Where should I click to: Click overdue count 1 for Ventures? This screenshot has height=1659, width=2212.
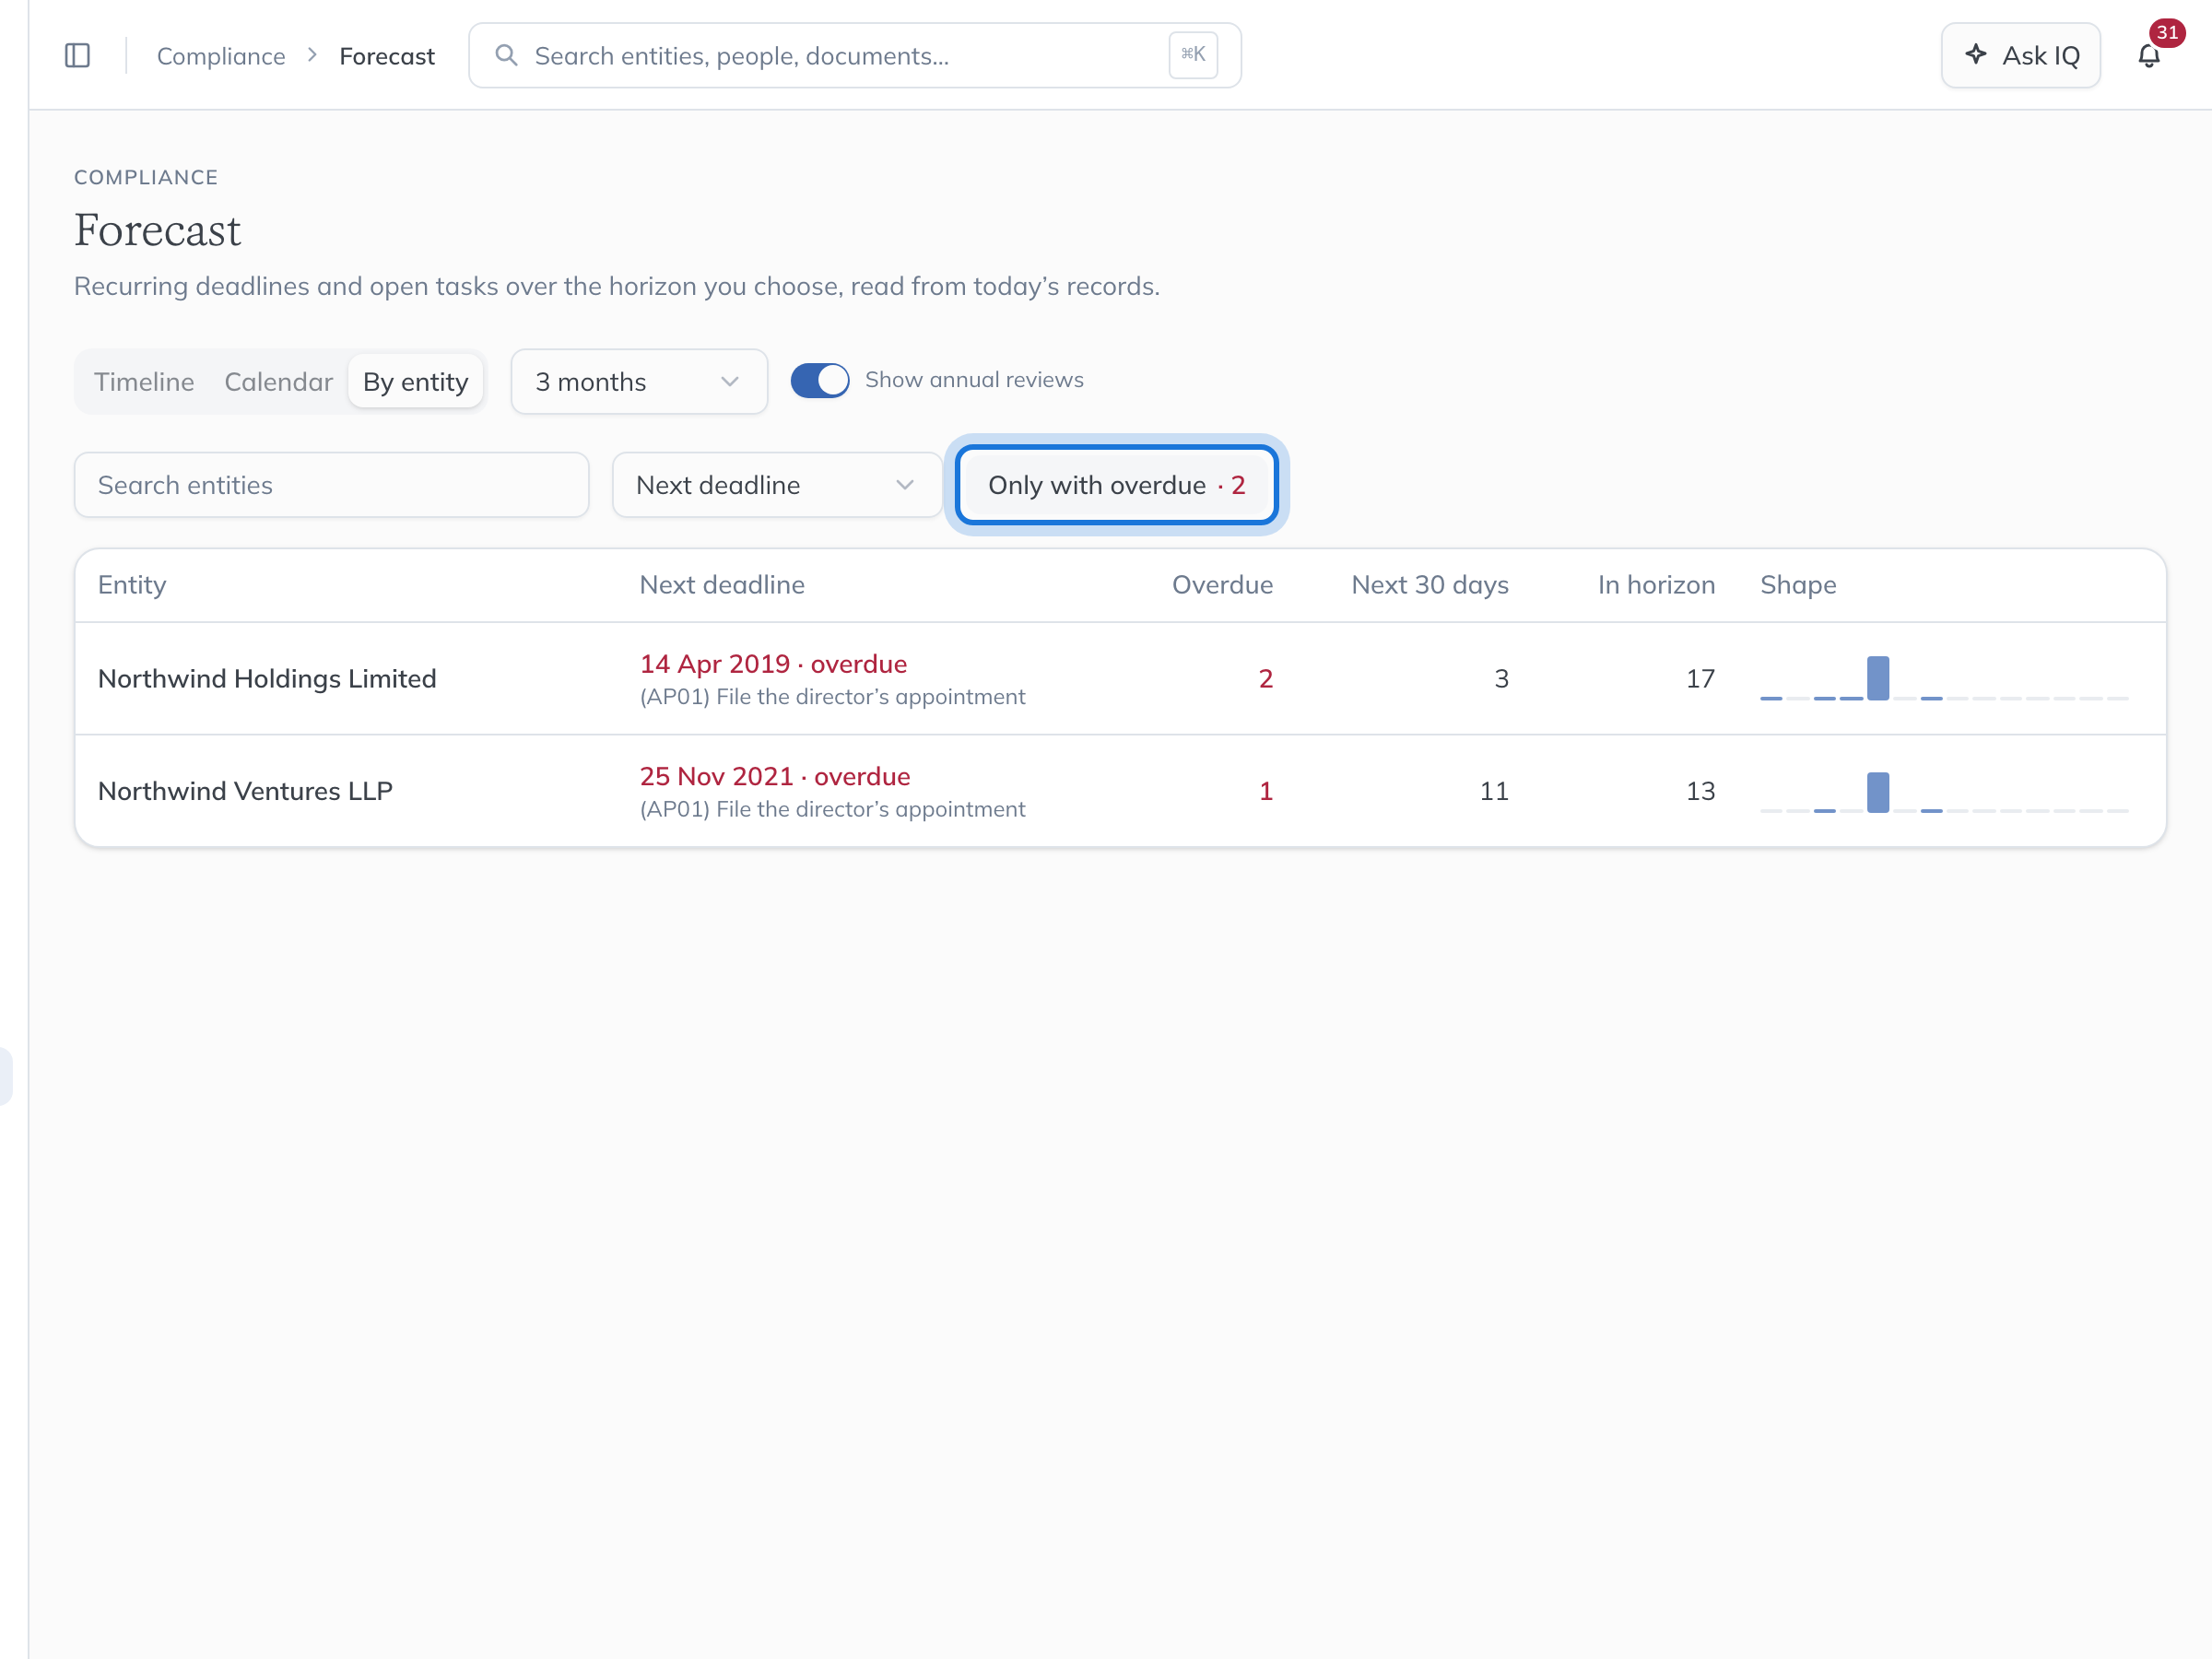click(x=1265, y=791)
